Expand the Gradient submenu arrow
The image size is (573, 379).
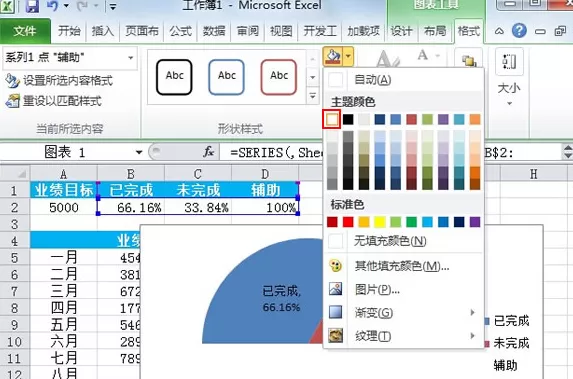[473, 312]
